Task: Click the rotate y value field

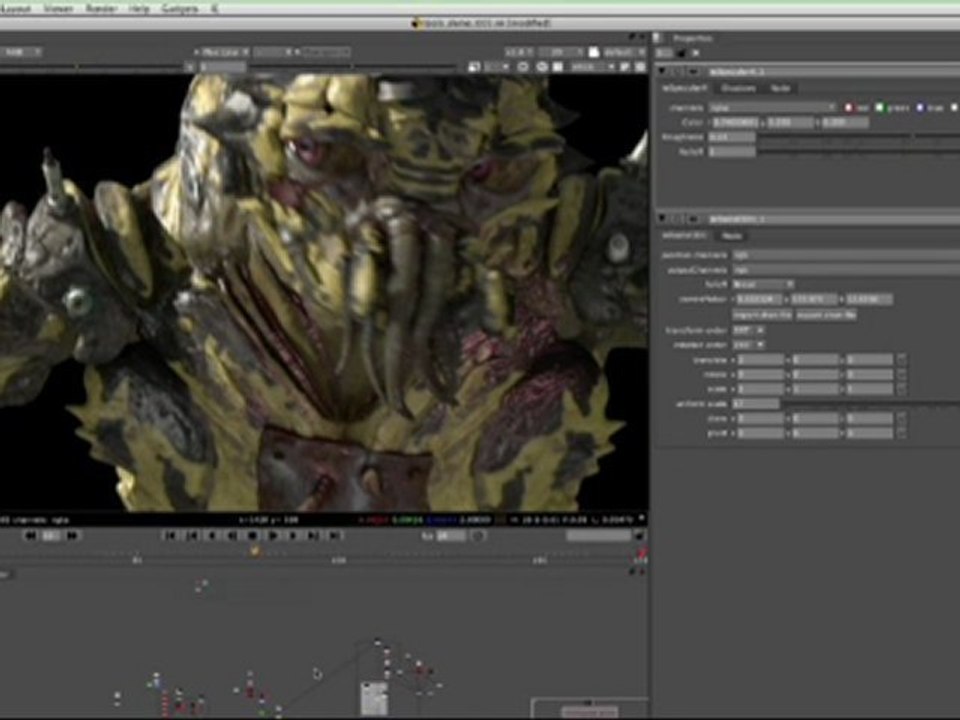Action: pos(816,374)
